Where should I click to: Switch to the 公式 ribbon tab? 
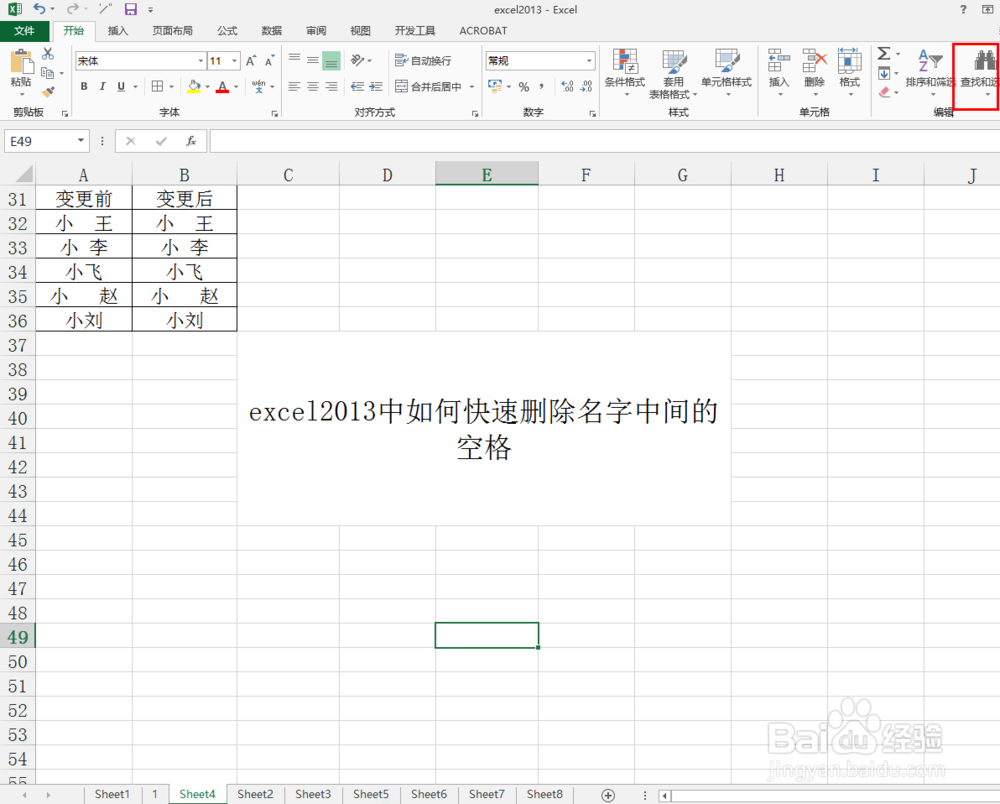[227, 31]
